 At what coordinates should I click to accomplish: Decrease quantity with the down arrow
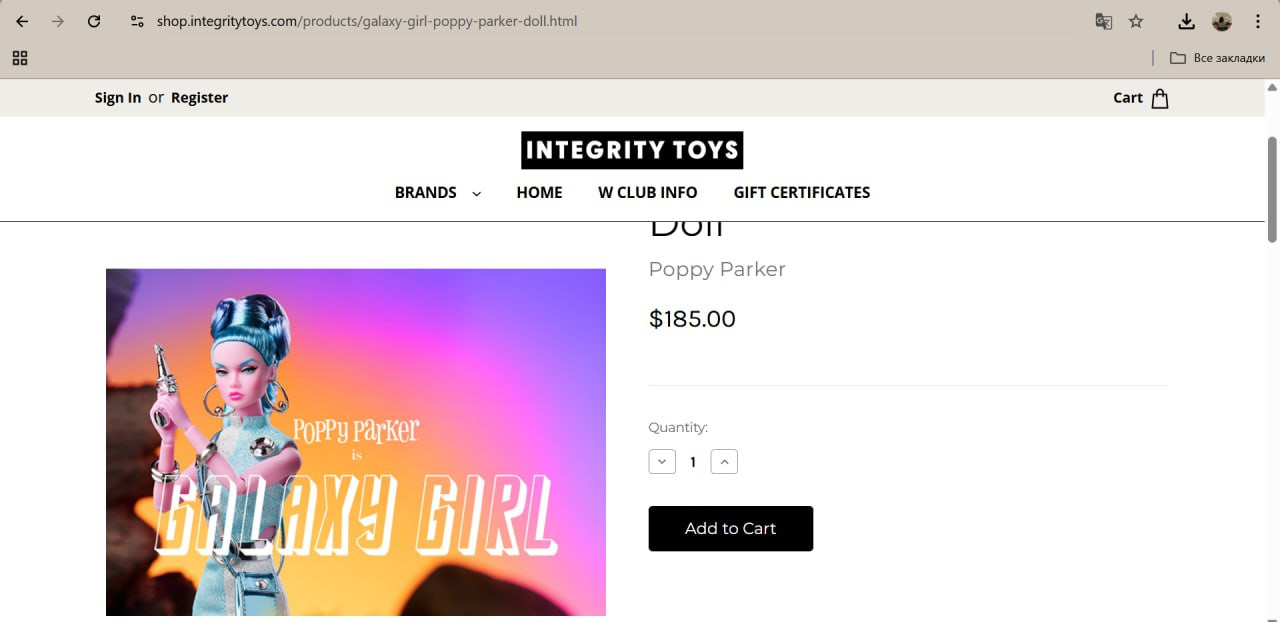tap(662, 462)
